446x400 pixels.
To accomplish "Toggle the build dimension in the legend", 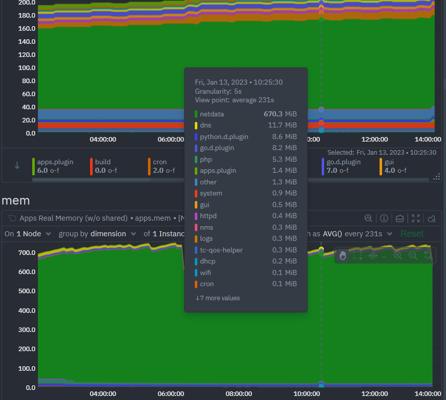I will tap(104, 166).
